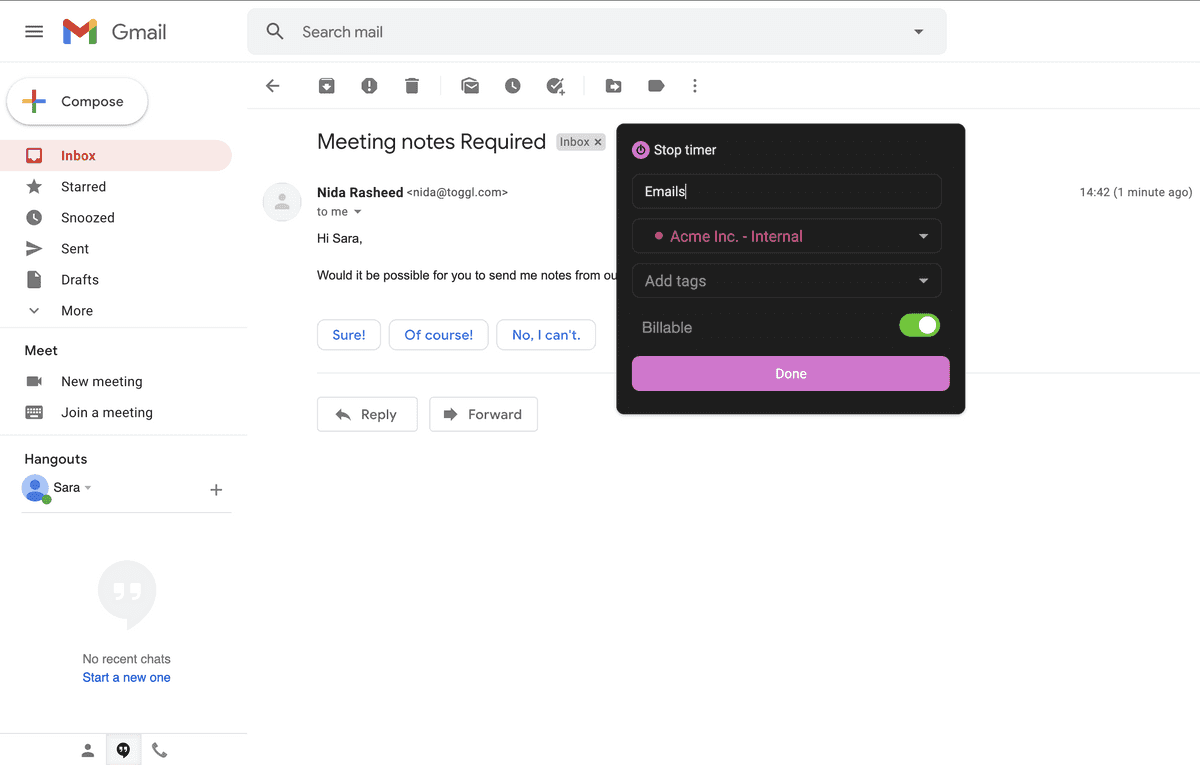This screenshot has height=765, width=1200.
Task: Apply a label using the label icon
Action: click(656, 86)
